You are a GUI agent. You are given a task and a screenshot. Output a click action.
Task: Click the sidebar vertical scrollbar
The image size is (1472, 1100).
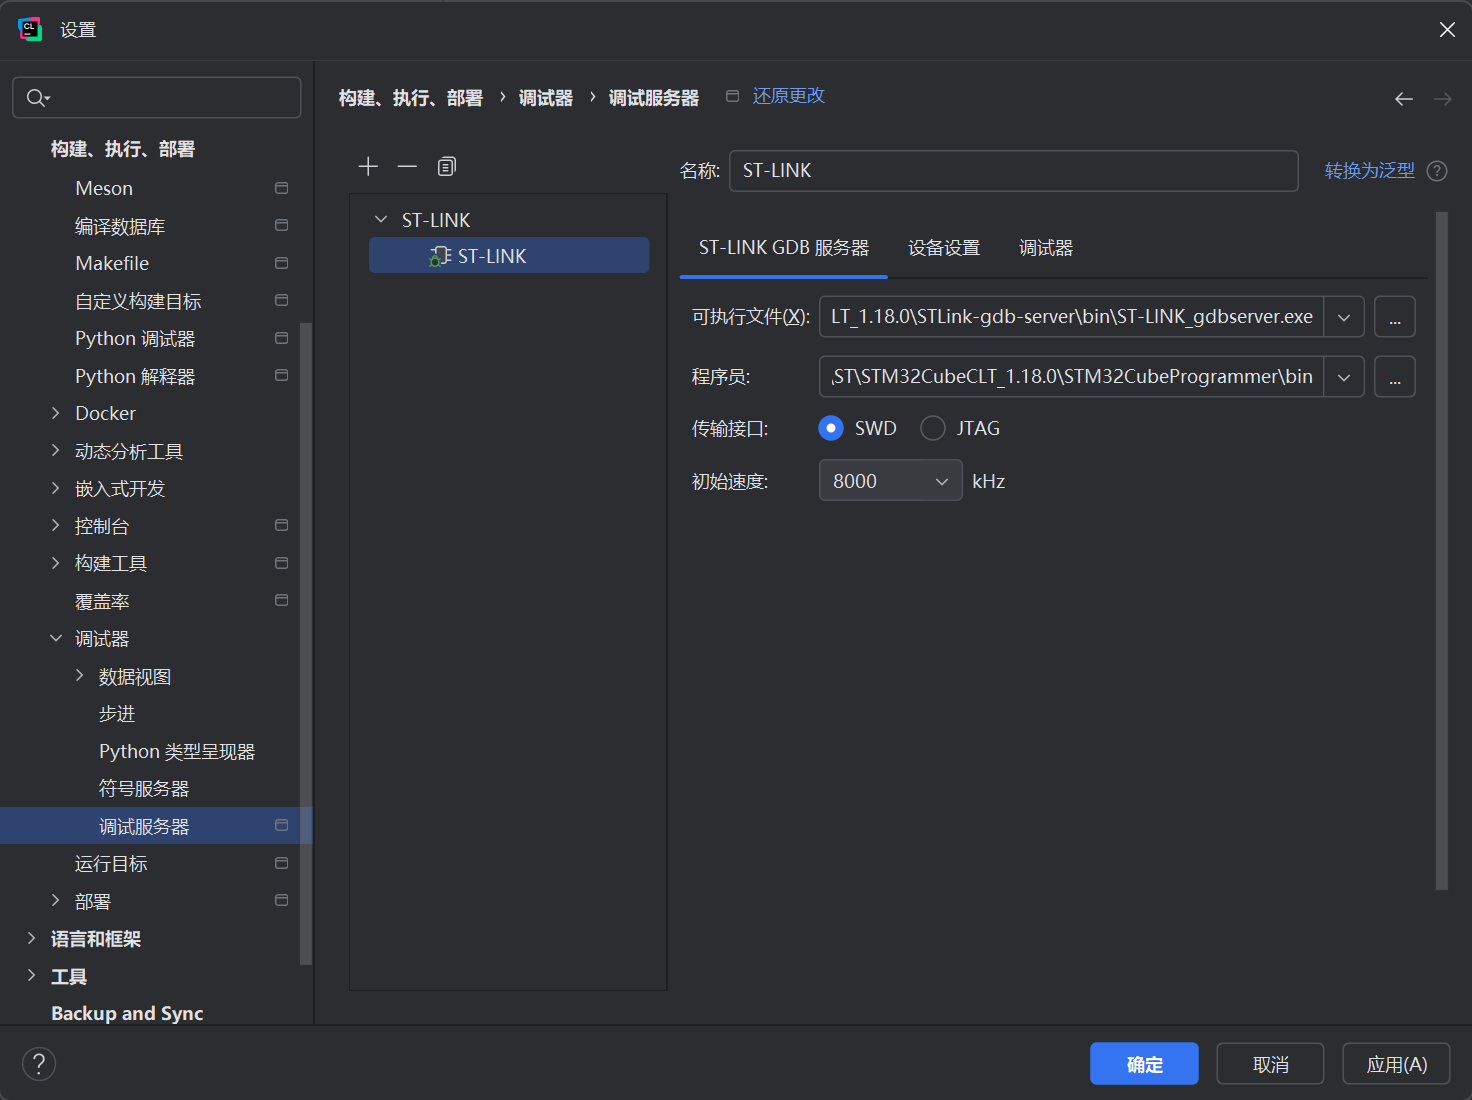pyautogui.click(x=306, y=643)
